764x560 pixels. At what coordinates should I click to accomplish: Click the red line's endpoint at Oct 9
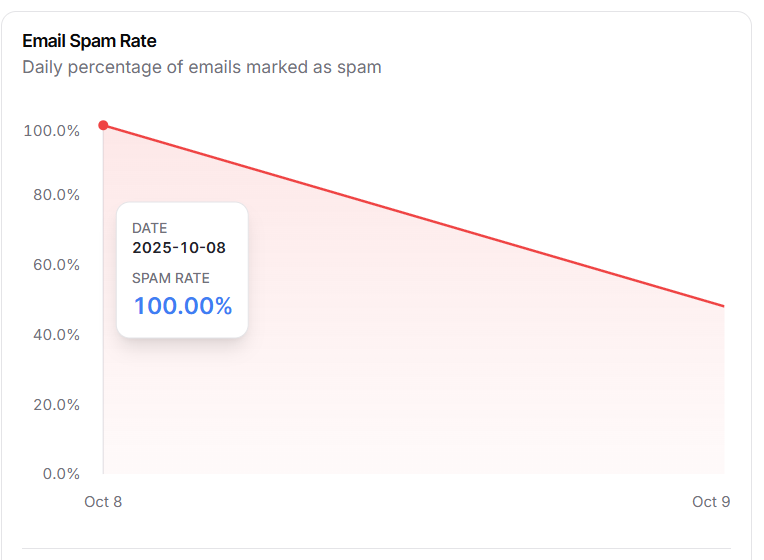[723, 306]
